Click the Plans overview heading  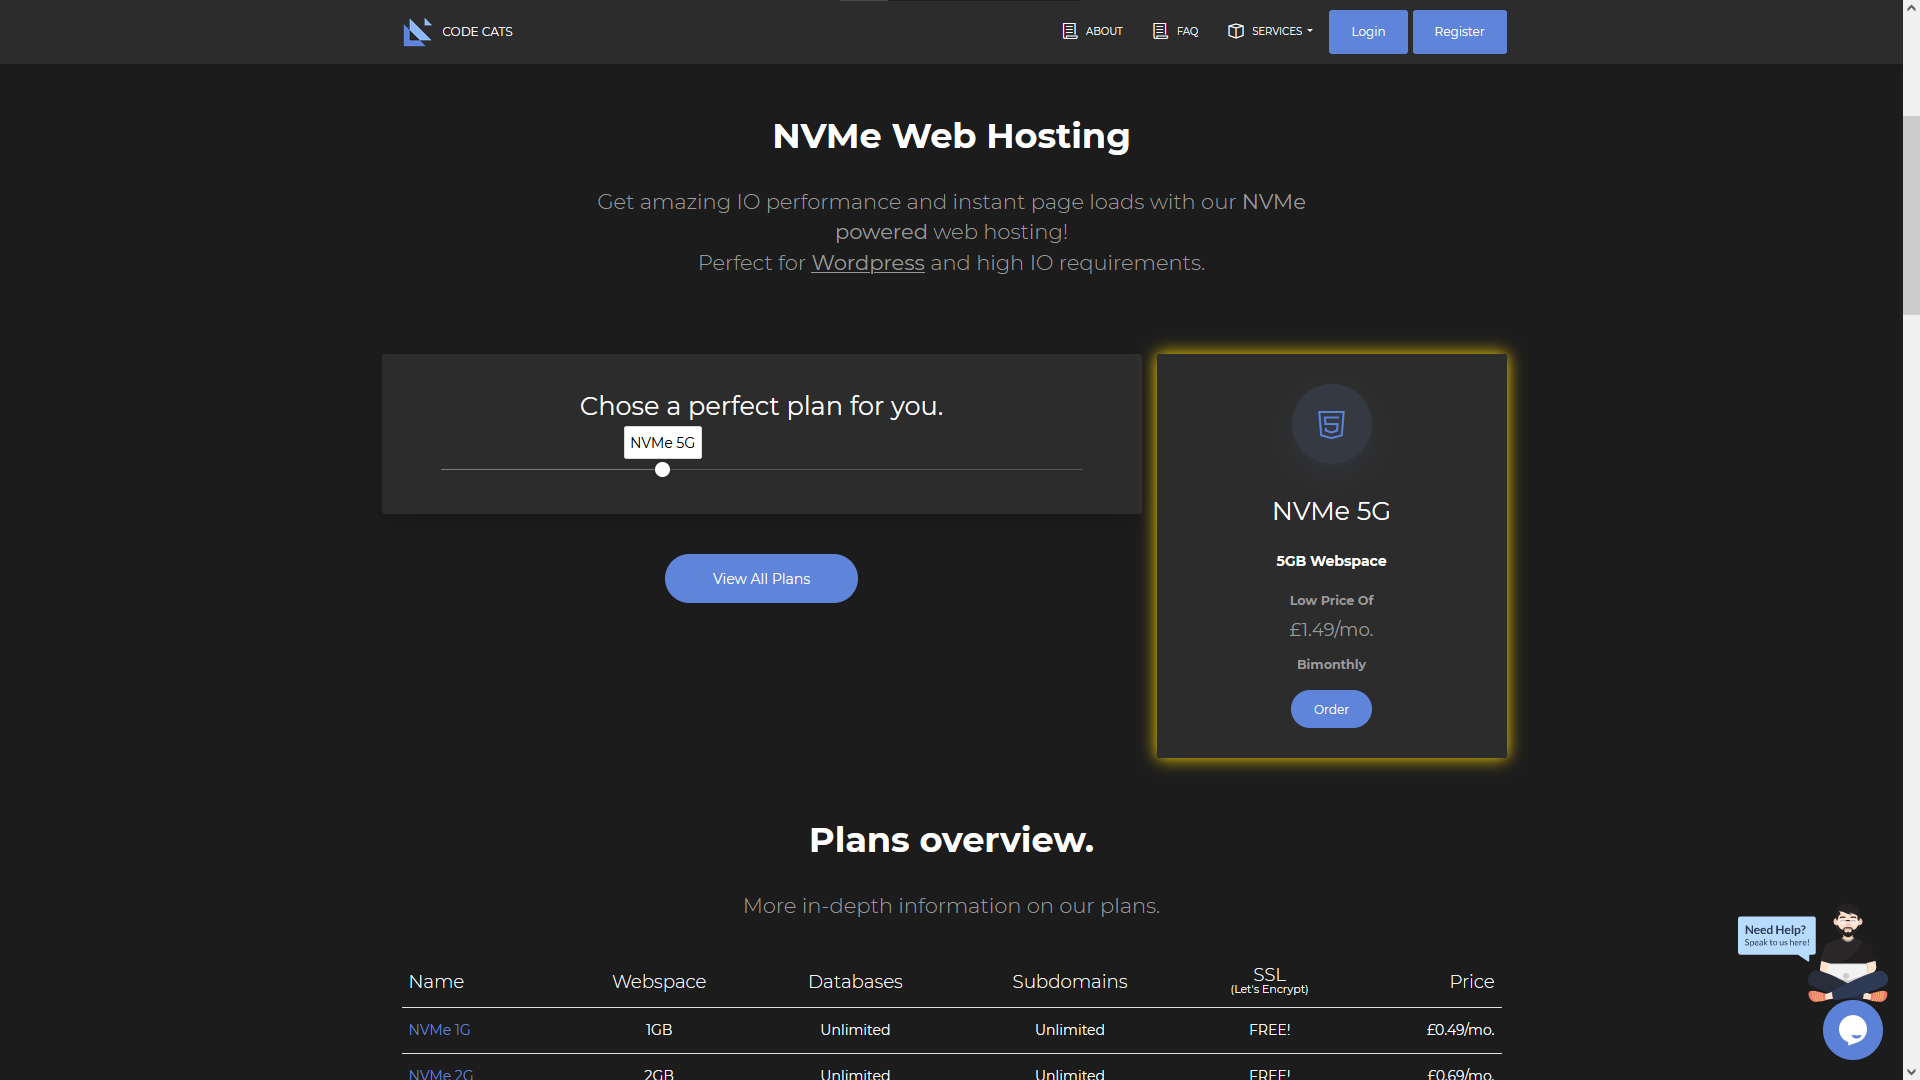click(951, 840)
